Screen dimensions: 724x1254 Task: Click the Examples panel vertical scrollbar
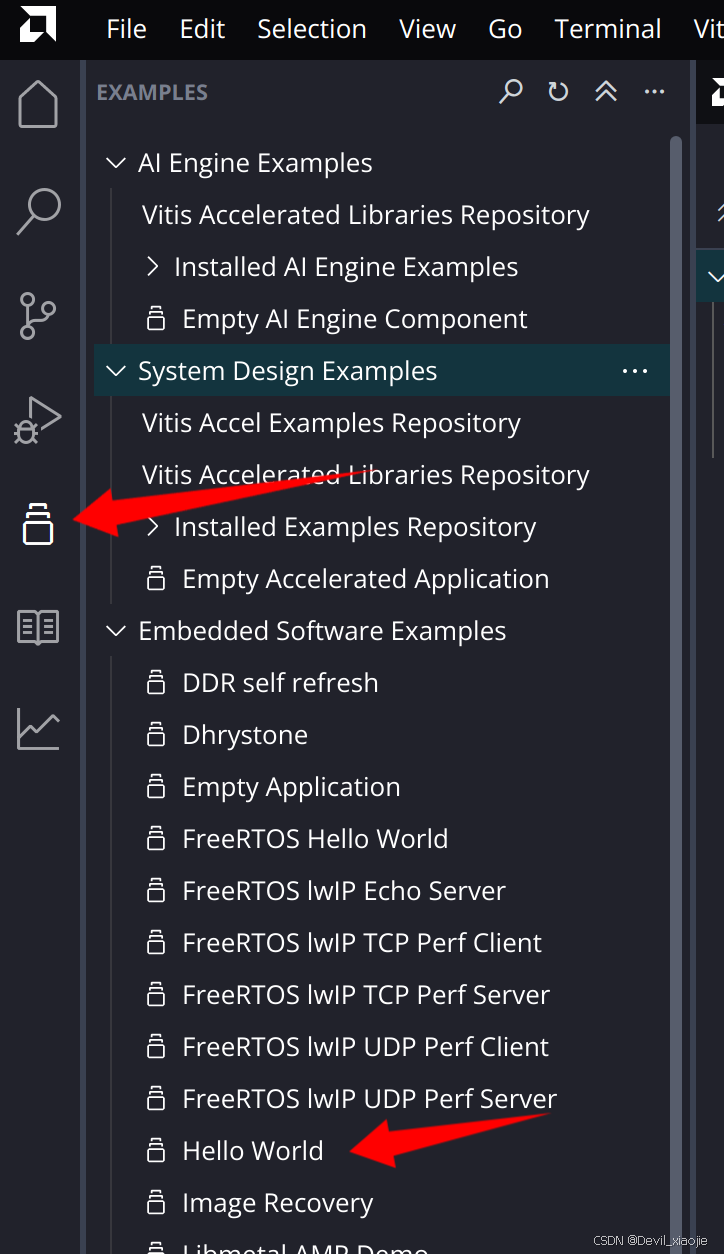point(677,695)
